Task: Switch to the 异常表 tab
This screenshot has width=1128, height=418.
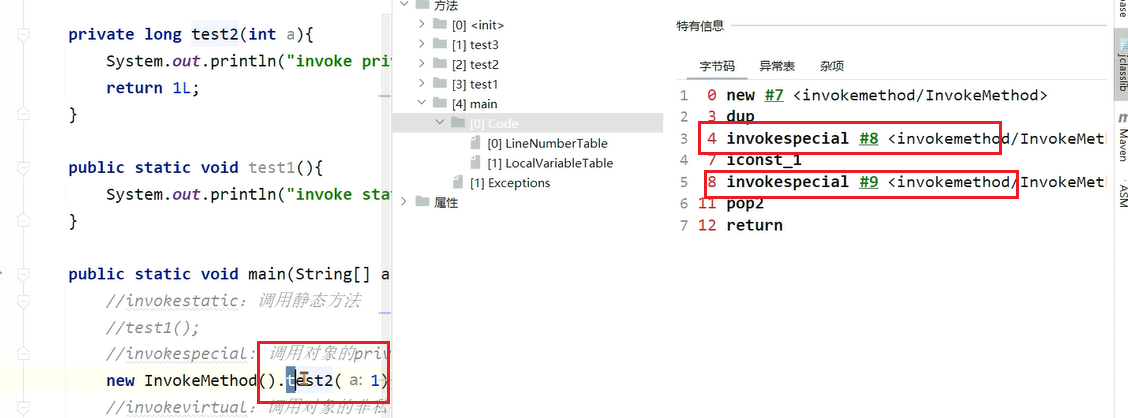Action: point(777,66)
